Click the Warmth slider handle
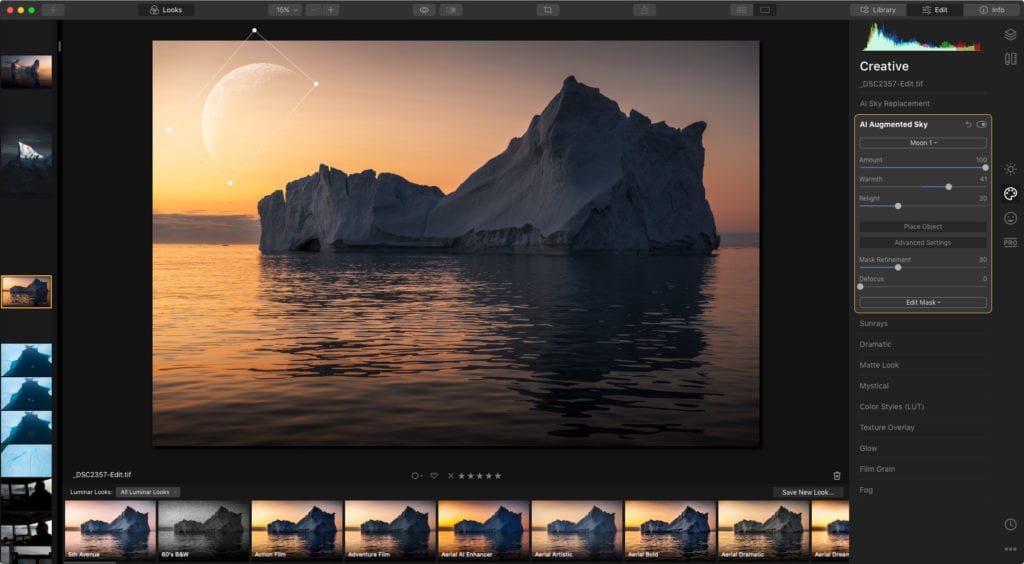1024x564 pixels. pos(948,187)
